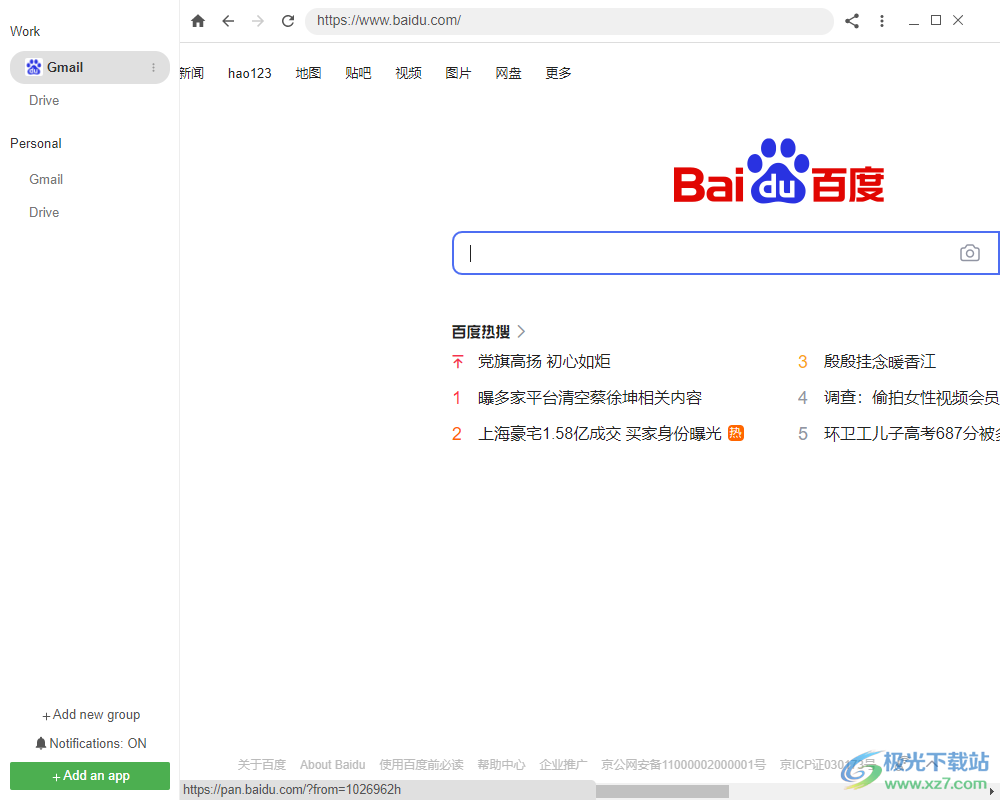1000x800 pixels.
Task: Toggle Notifications: ON setting
Action: pyautogui.click(x=91, y=743)
